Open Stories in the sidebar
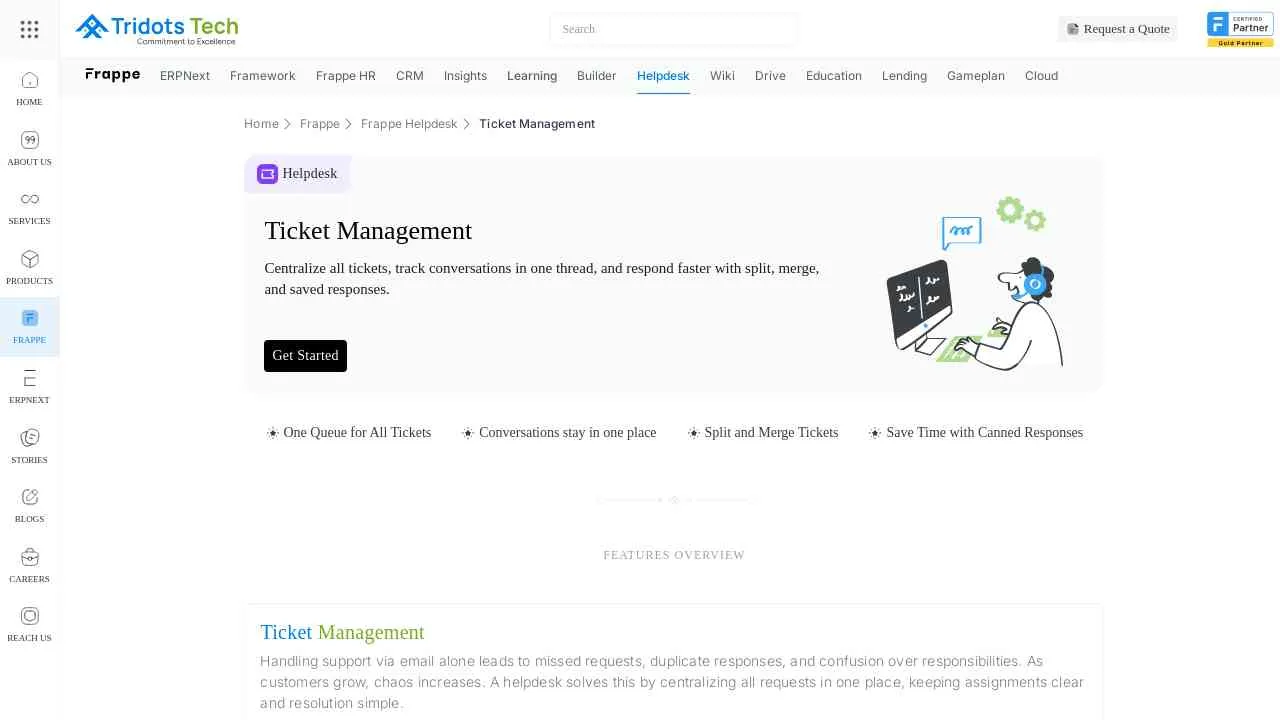Viewport: 1280px width, 720px height. [x=29, y=446]
